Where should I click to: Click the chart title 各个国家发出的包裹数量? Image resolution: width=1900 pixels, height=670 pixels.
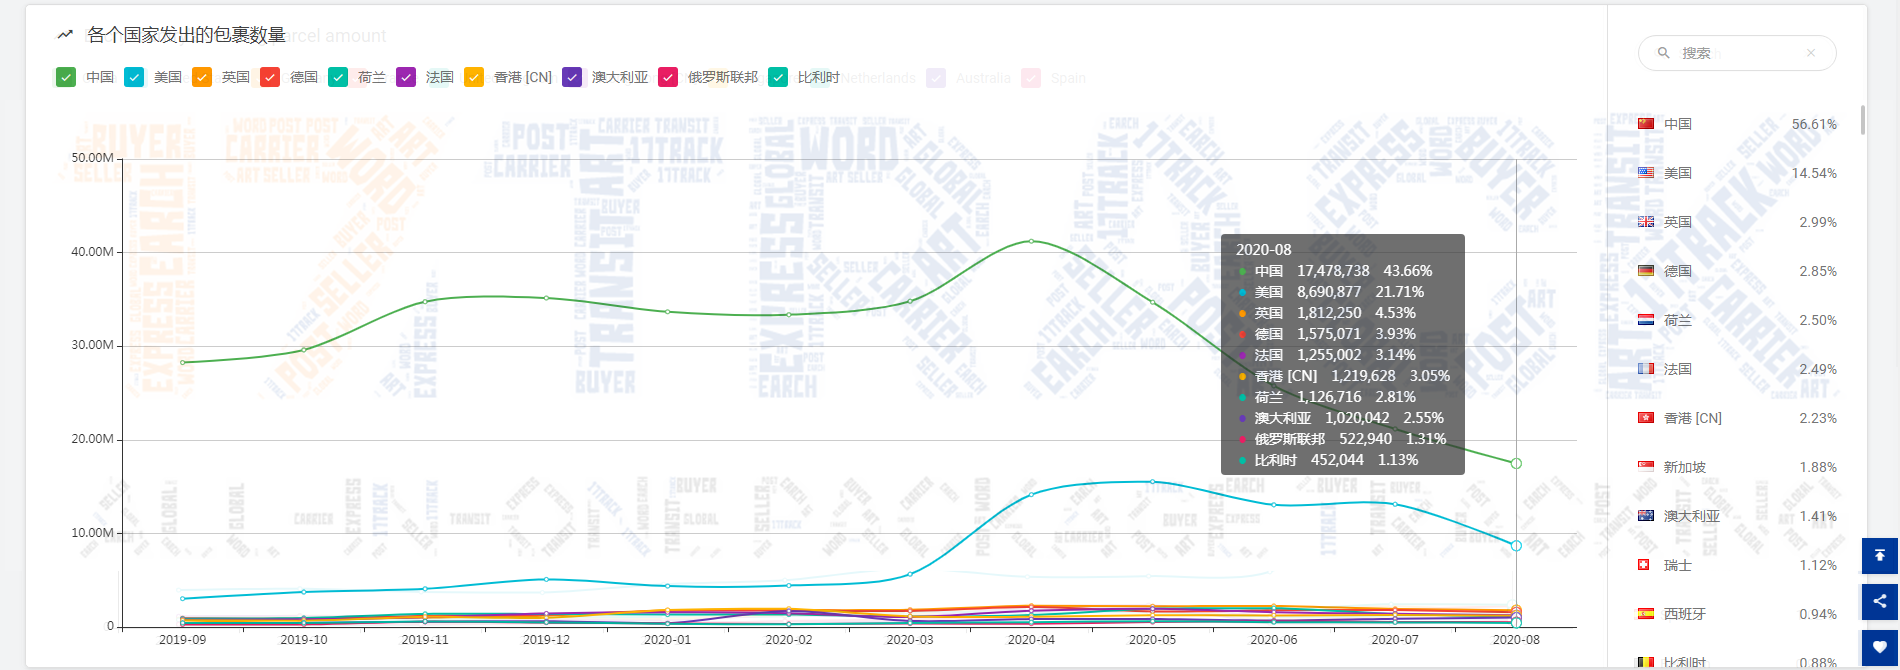pos(186,35)
